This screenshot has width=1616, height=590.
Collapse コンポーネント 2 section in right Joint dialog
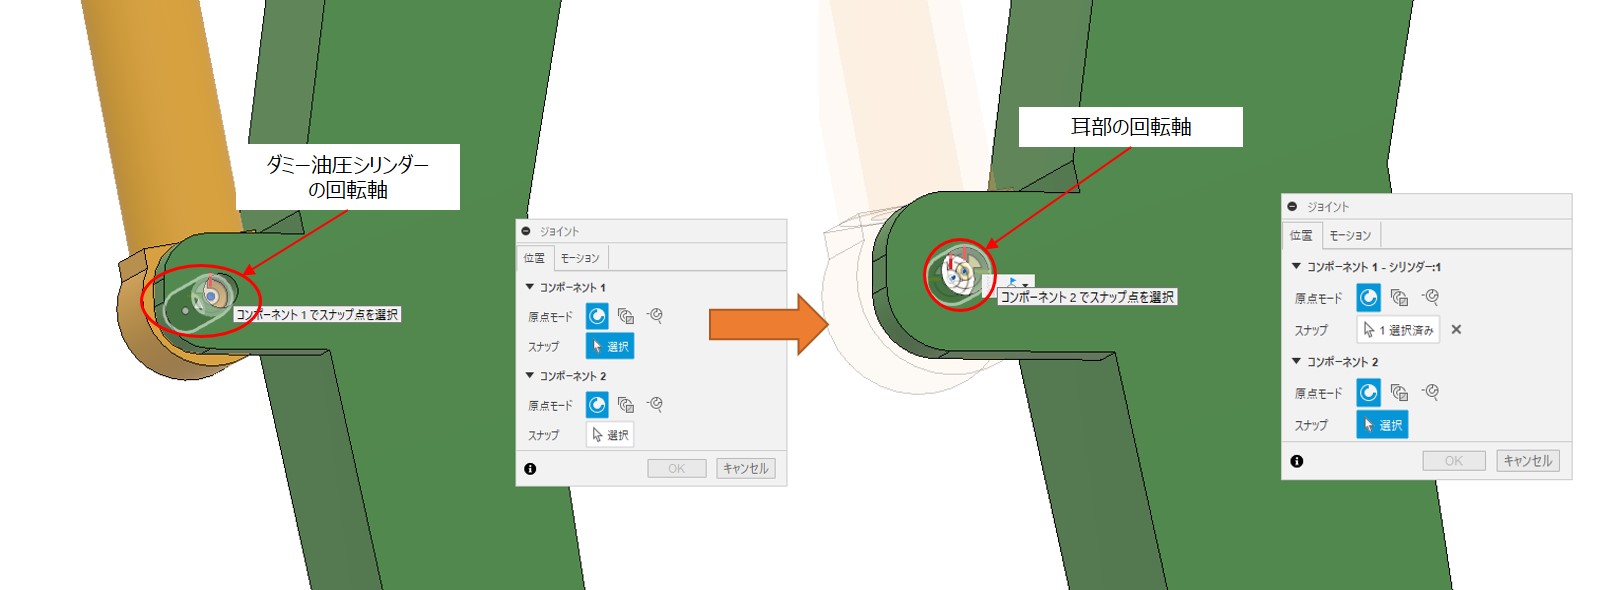(x=1296, y=361)
